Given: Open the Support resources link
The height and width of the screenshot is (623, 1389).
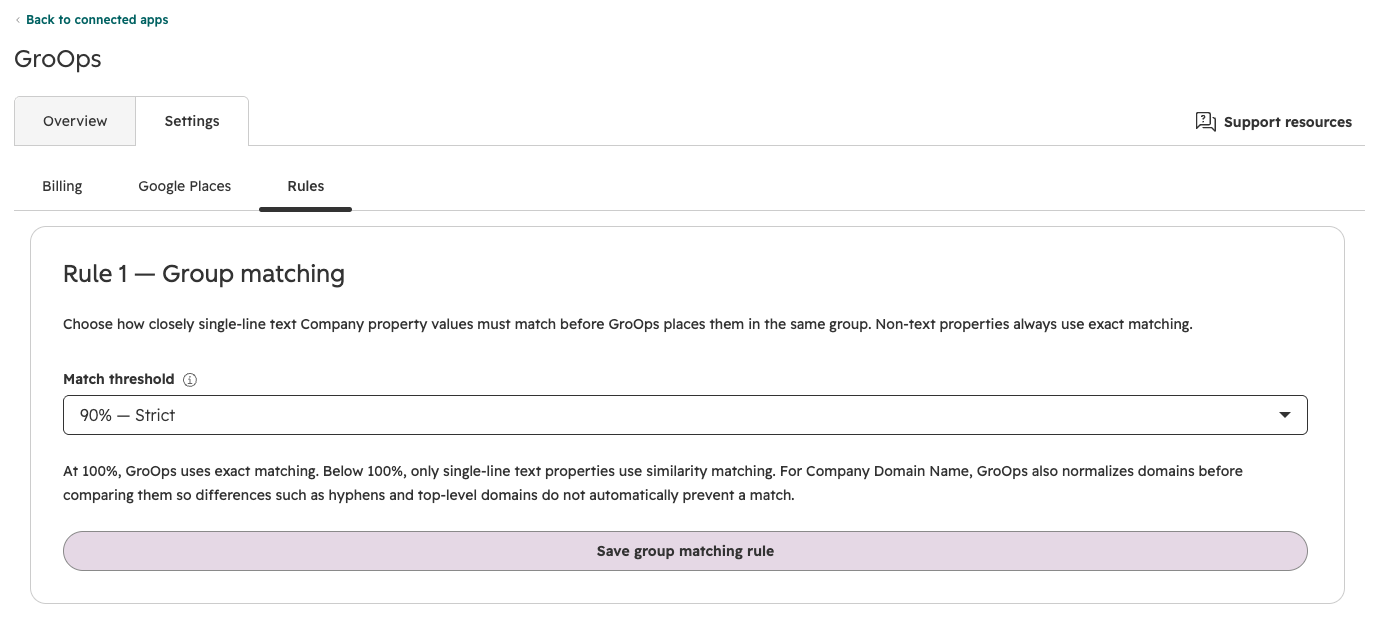Looking at the screenshot, I should tap(1287, 122).
